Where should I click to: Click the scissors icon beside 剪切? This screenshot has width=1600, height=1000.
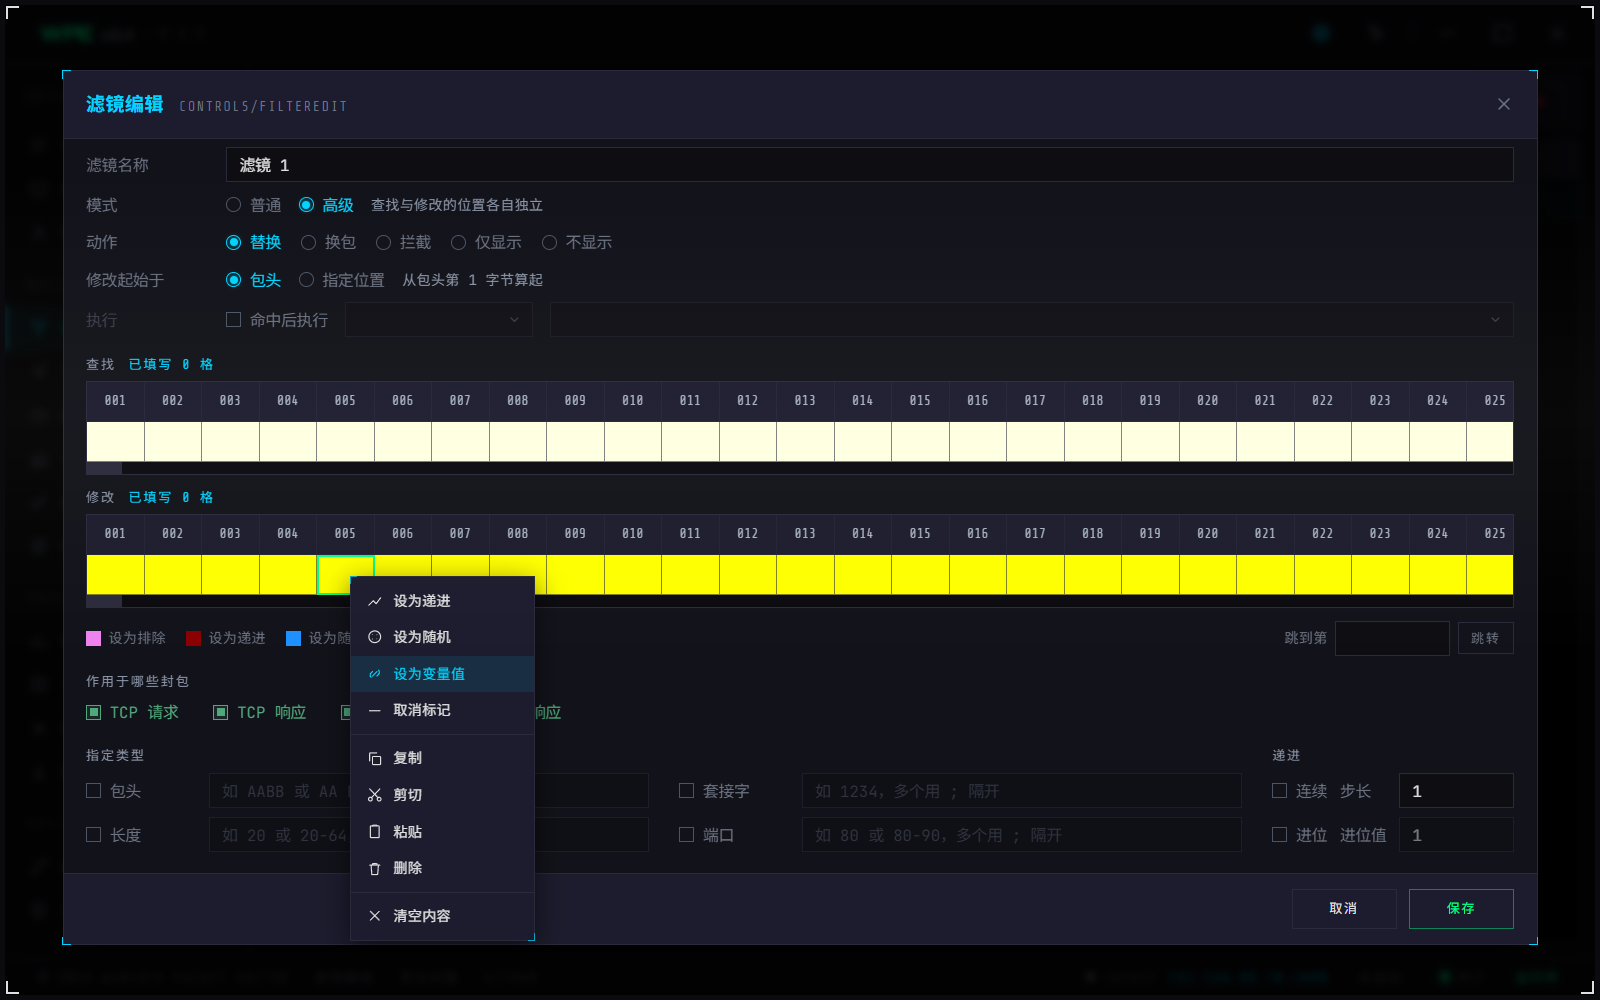point(375,795)
